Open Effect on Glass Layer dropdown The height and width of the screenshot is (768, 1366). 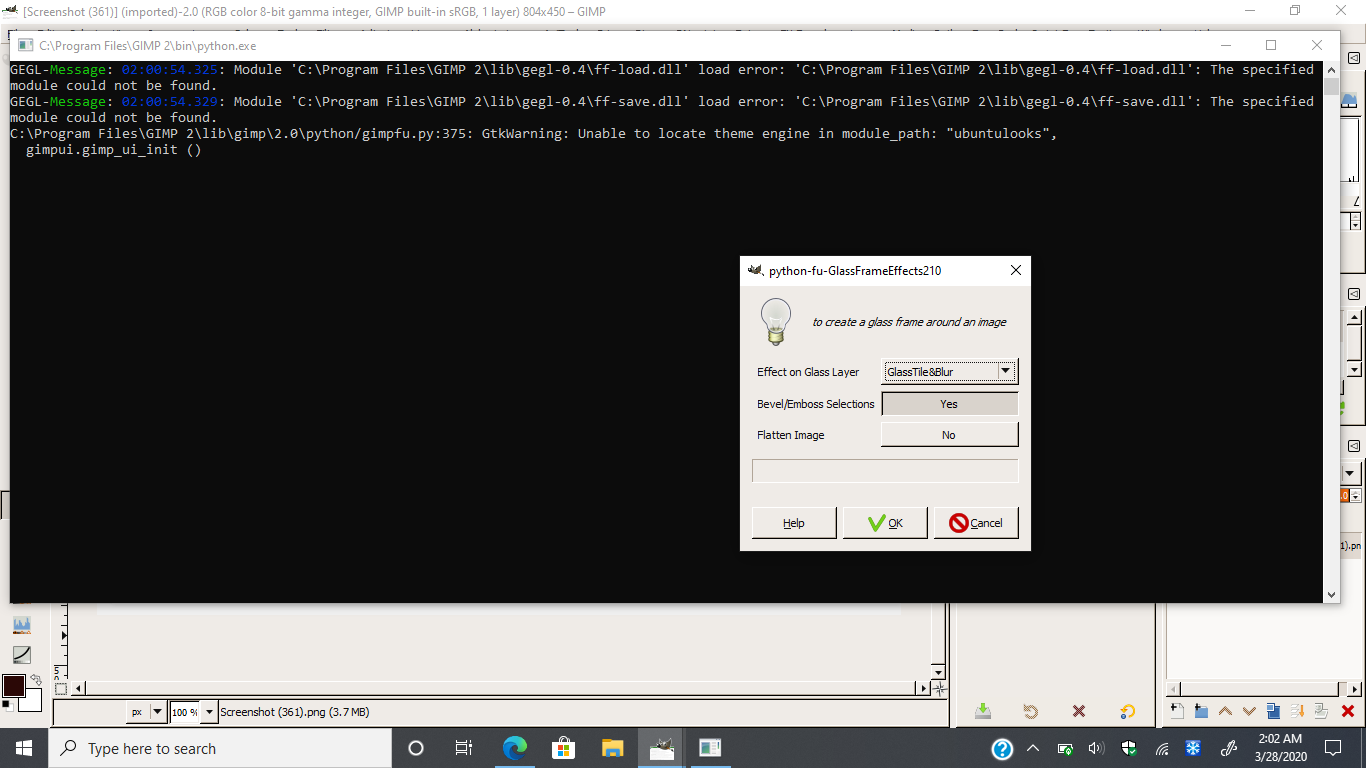tap(949, 372)
